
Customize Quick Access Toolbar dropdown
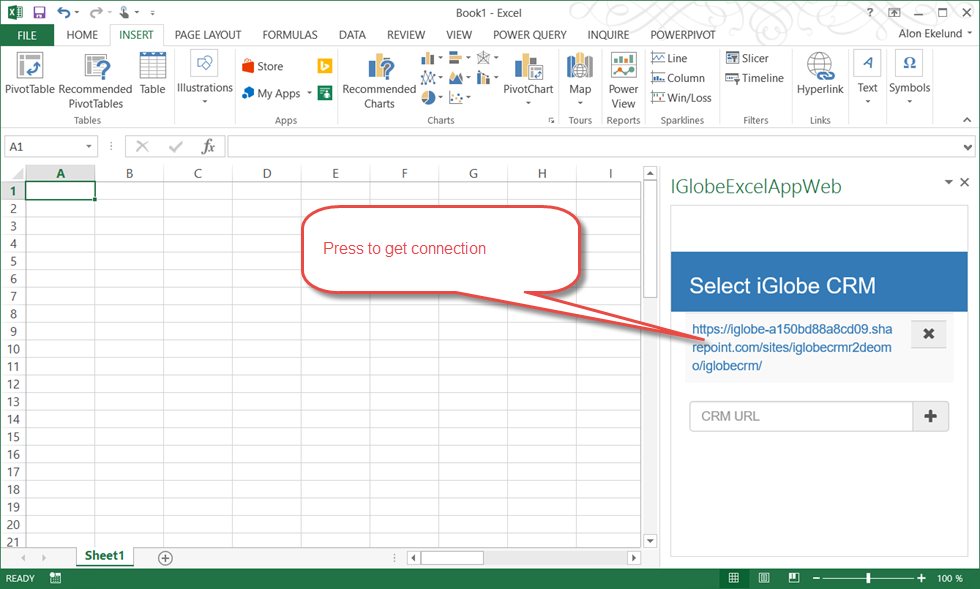(152, 13)
